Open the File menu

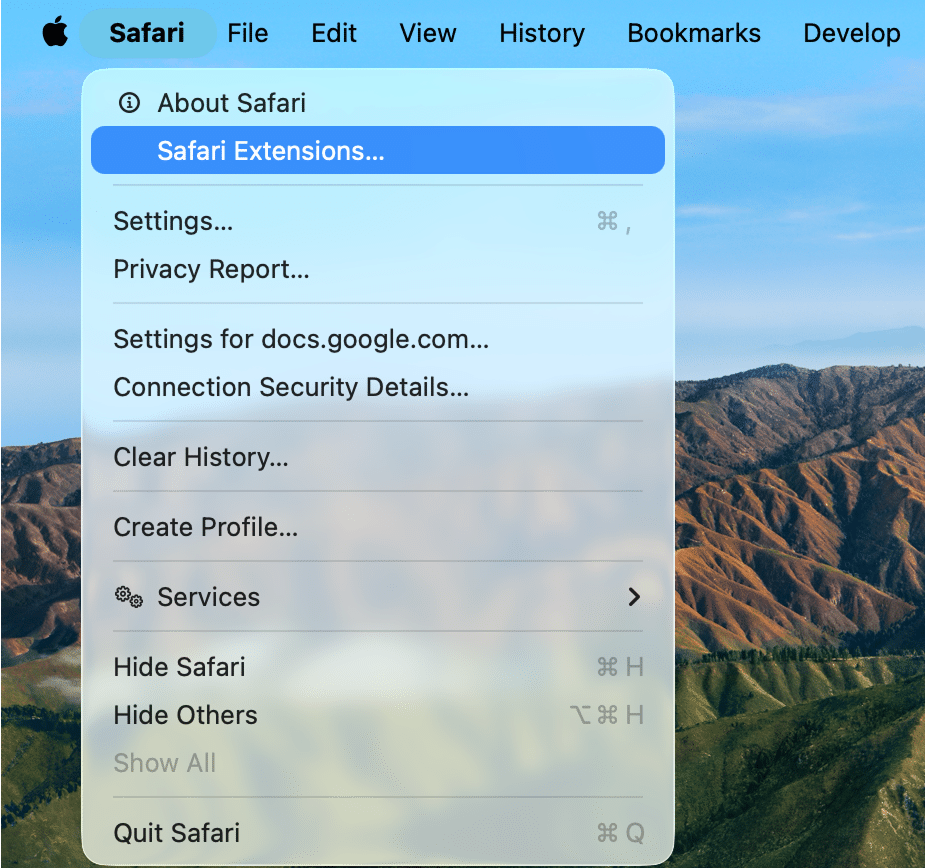(x=248, y=33)
